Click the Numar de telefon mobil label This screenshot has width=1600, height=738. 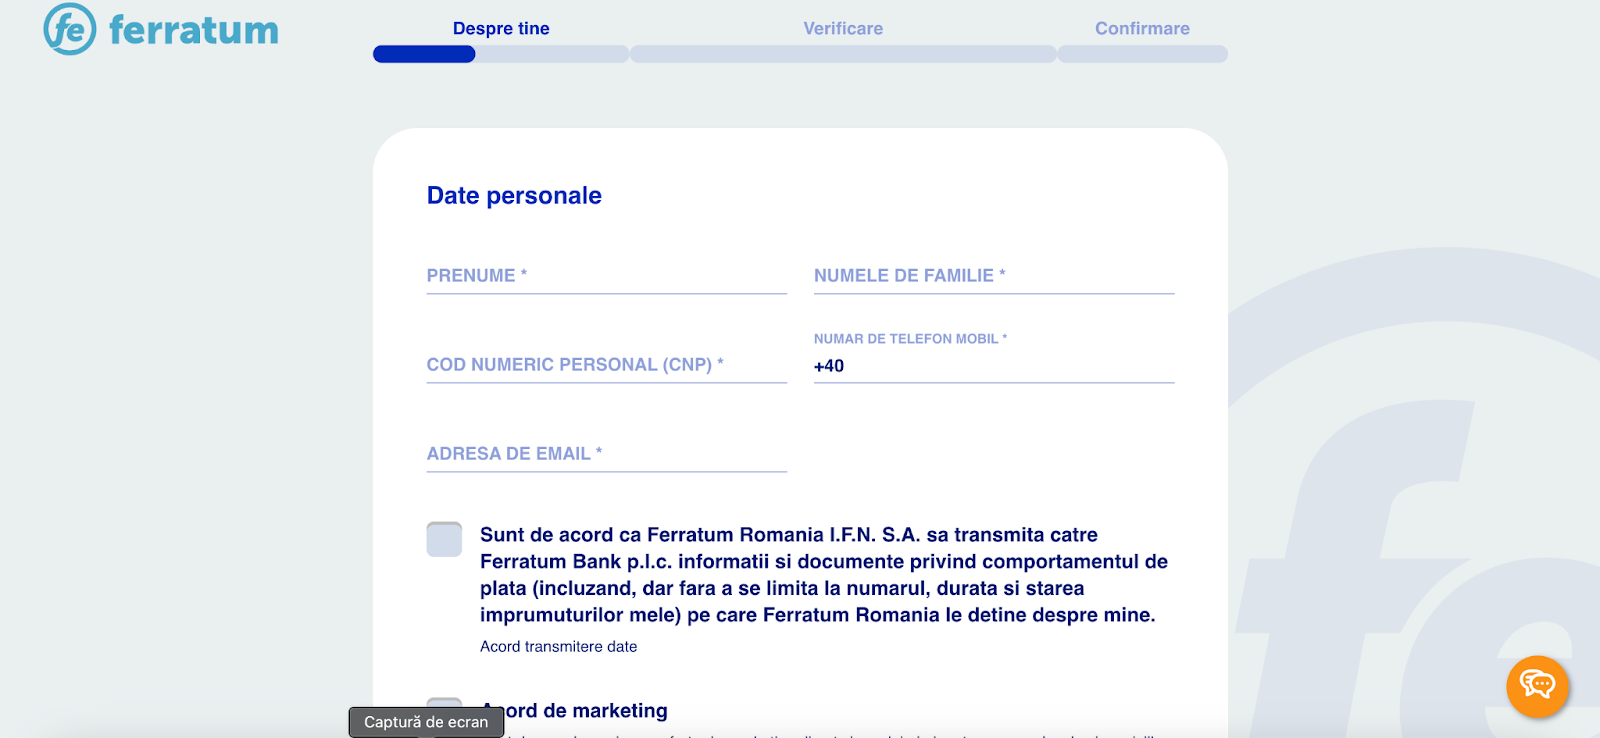910,339
